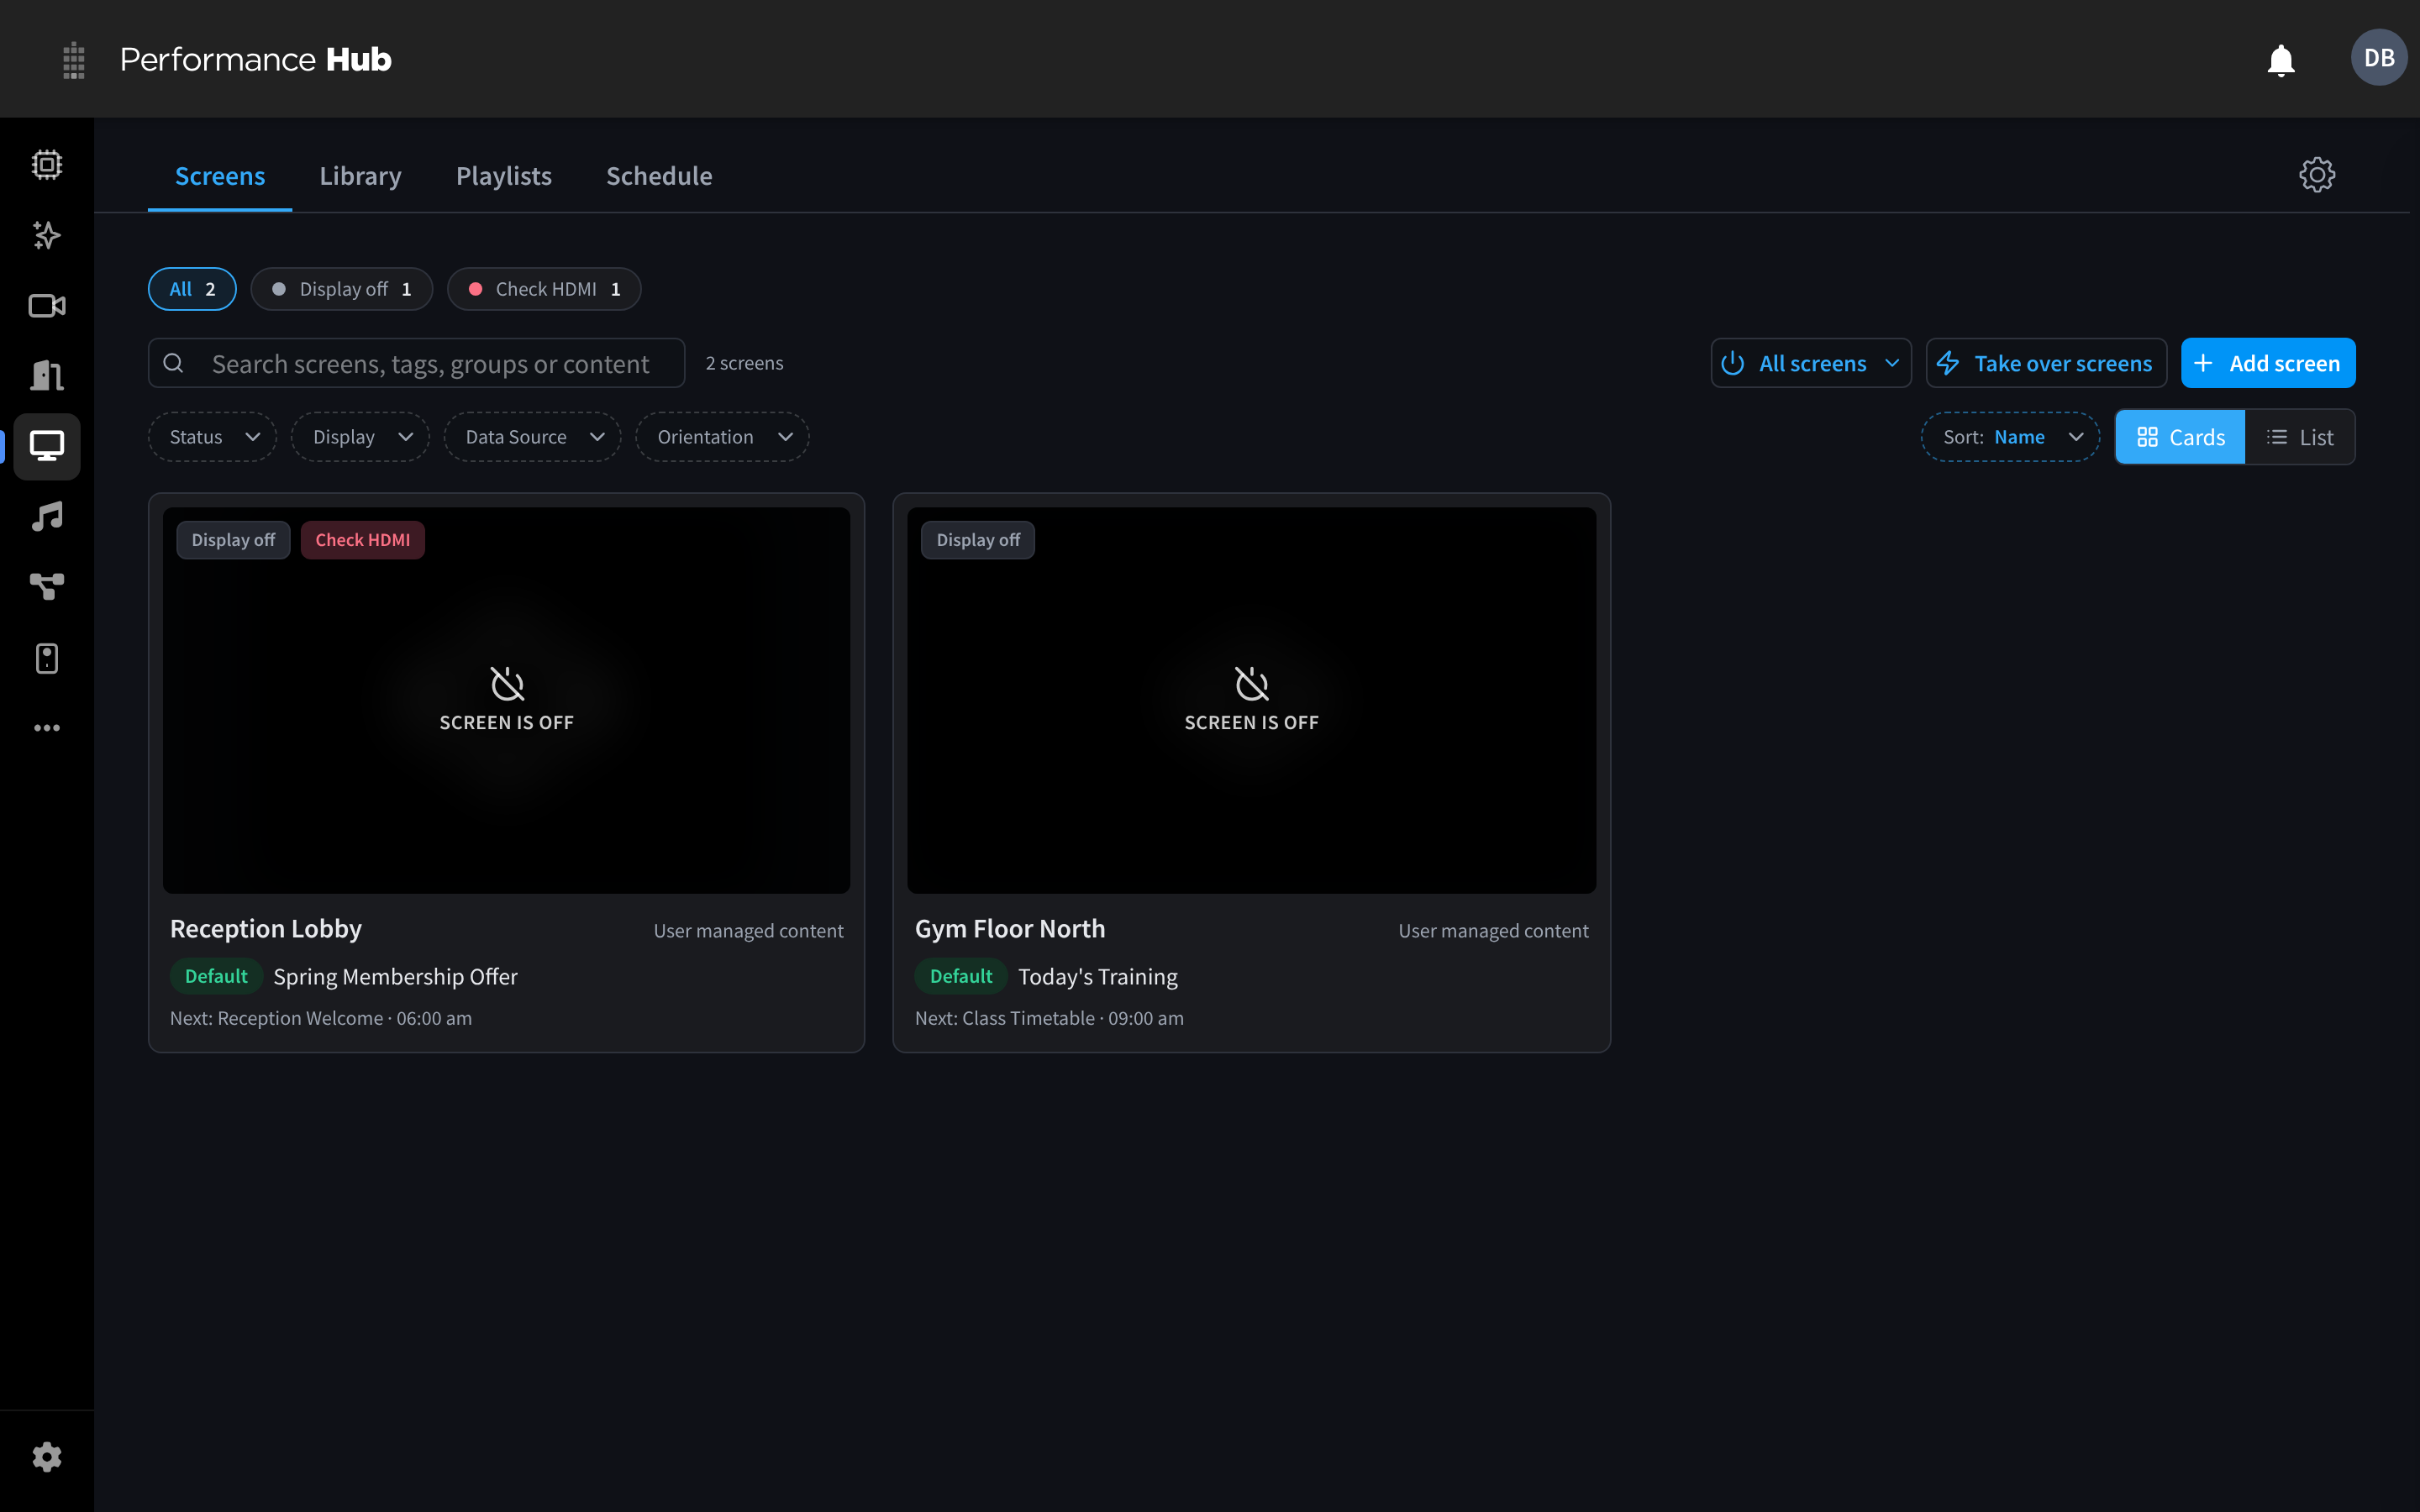Switch to the Schedule tab
The image size is (2420, 1512).
pyautogui.click(x=659, y=176)
